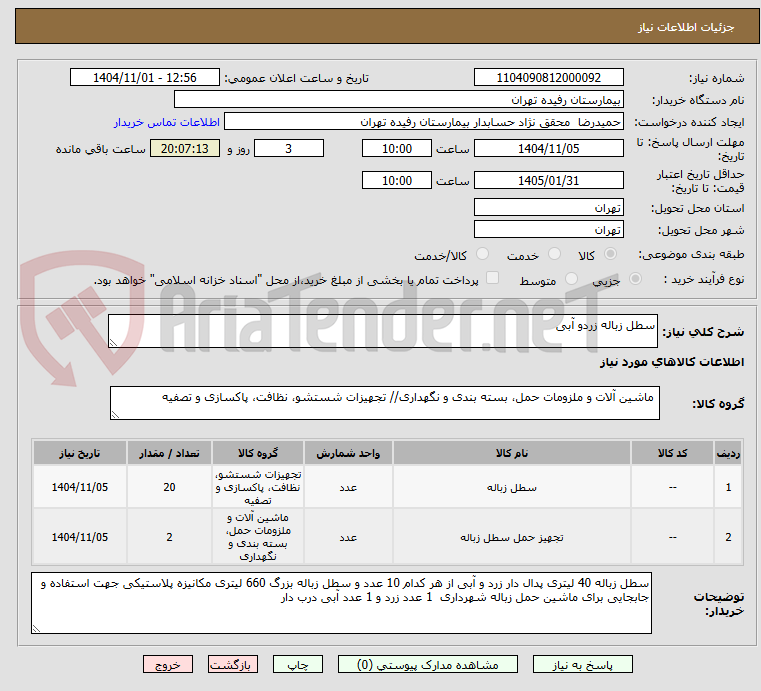Click the سطل زباله item name cell
The image size is (761, 691).
coord(512,487)
